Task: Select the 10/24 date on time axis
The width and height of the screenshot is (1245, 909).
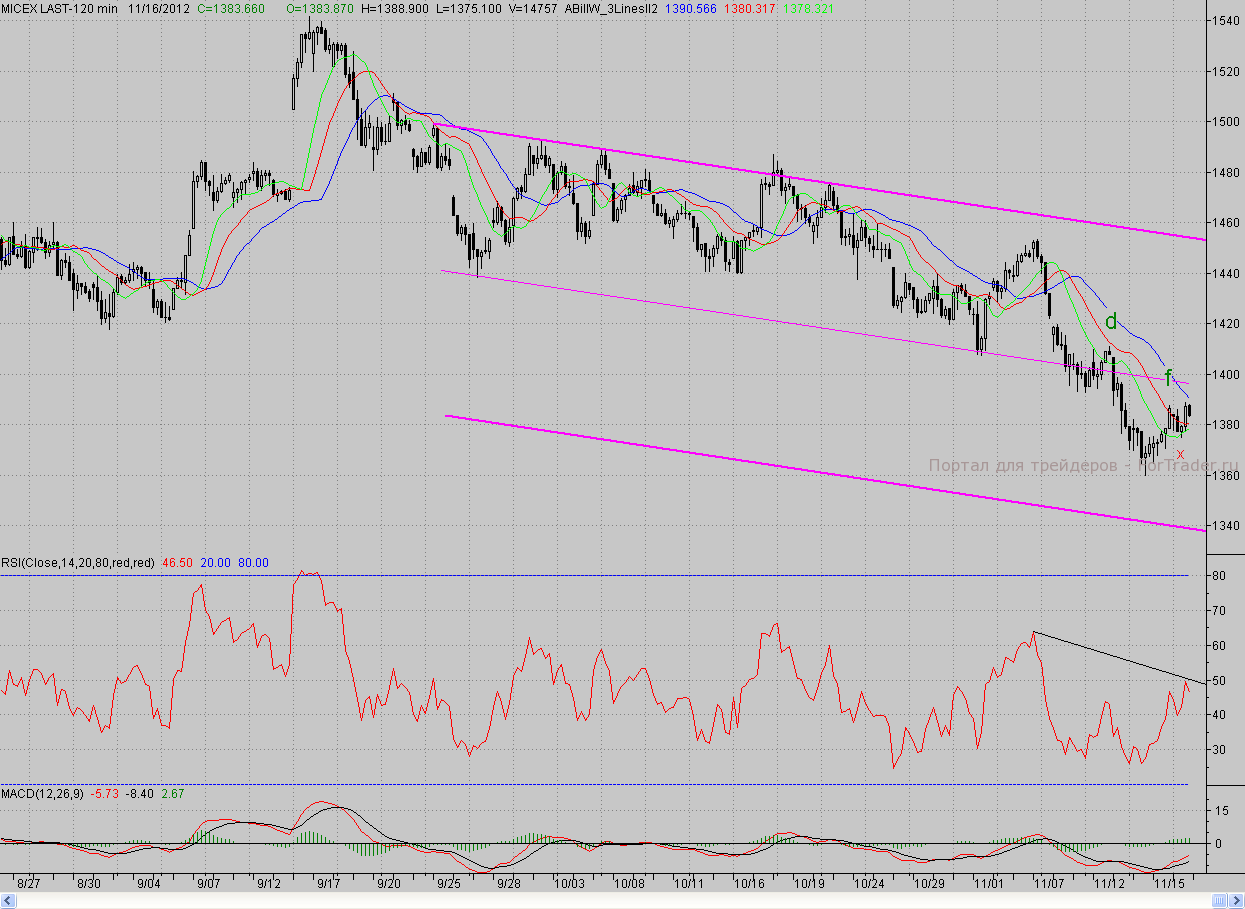Action: [870, 884]
